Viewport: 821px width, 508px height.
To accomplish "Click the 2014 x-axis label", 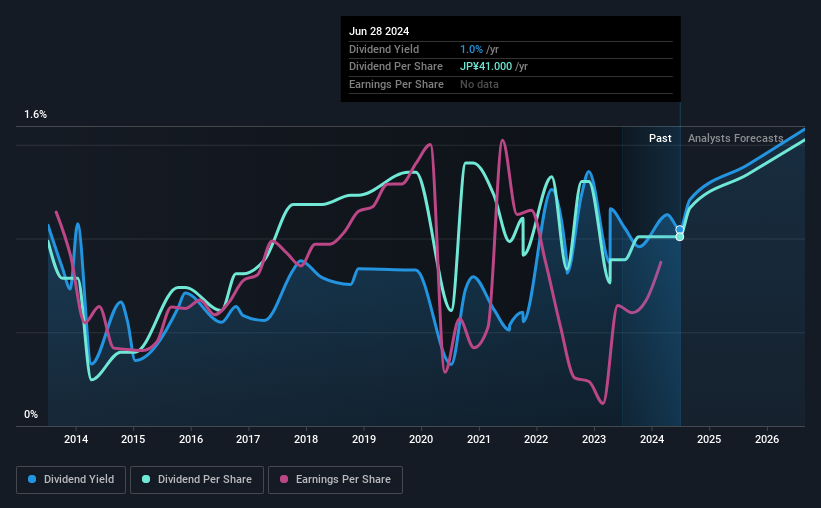I will click(76, 439).
